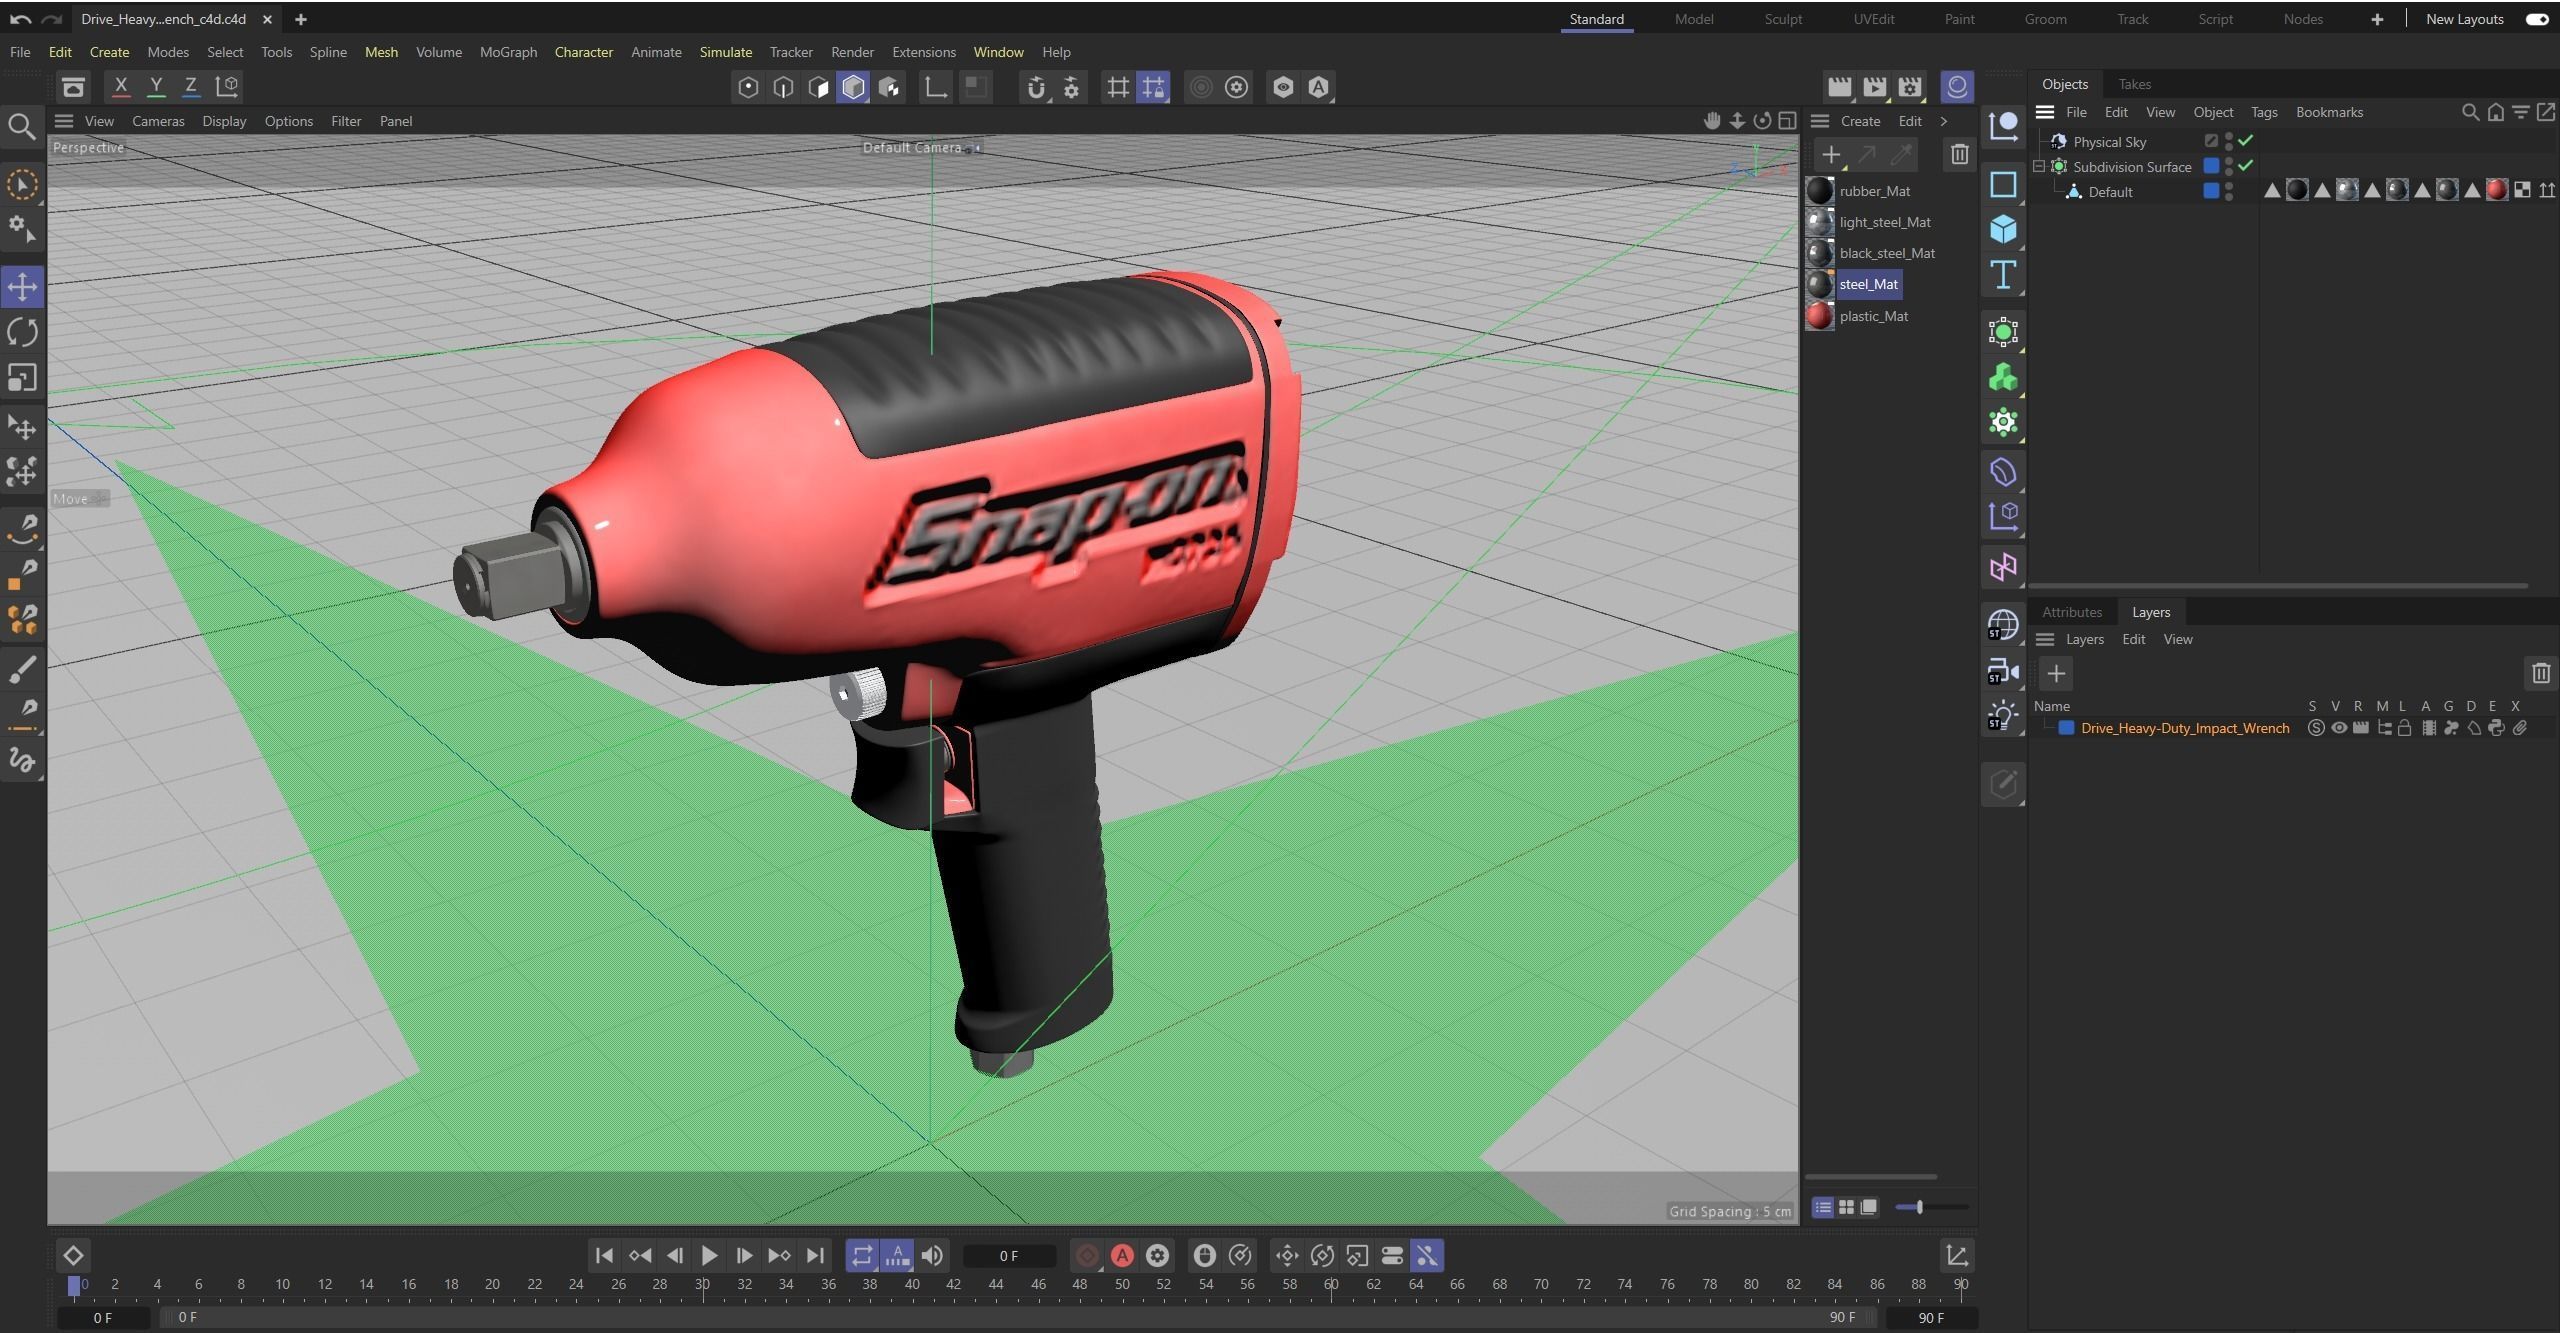
Task: Open Material Manager Create menu
Action: pos(1860,121)
